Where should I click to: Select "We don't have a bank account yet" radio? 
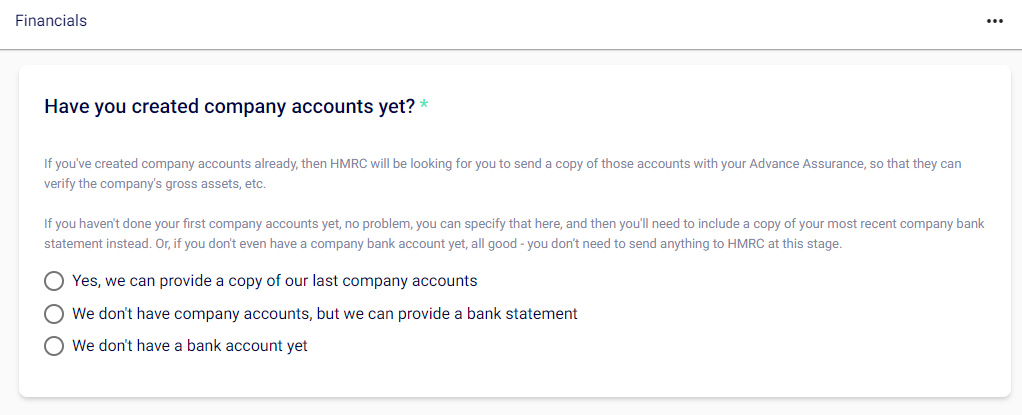pos(55,347)
